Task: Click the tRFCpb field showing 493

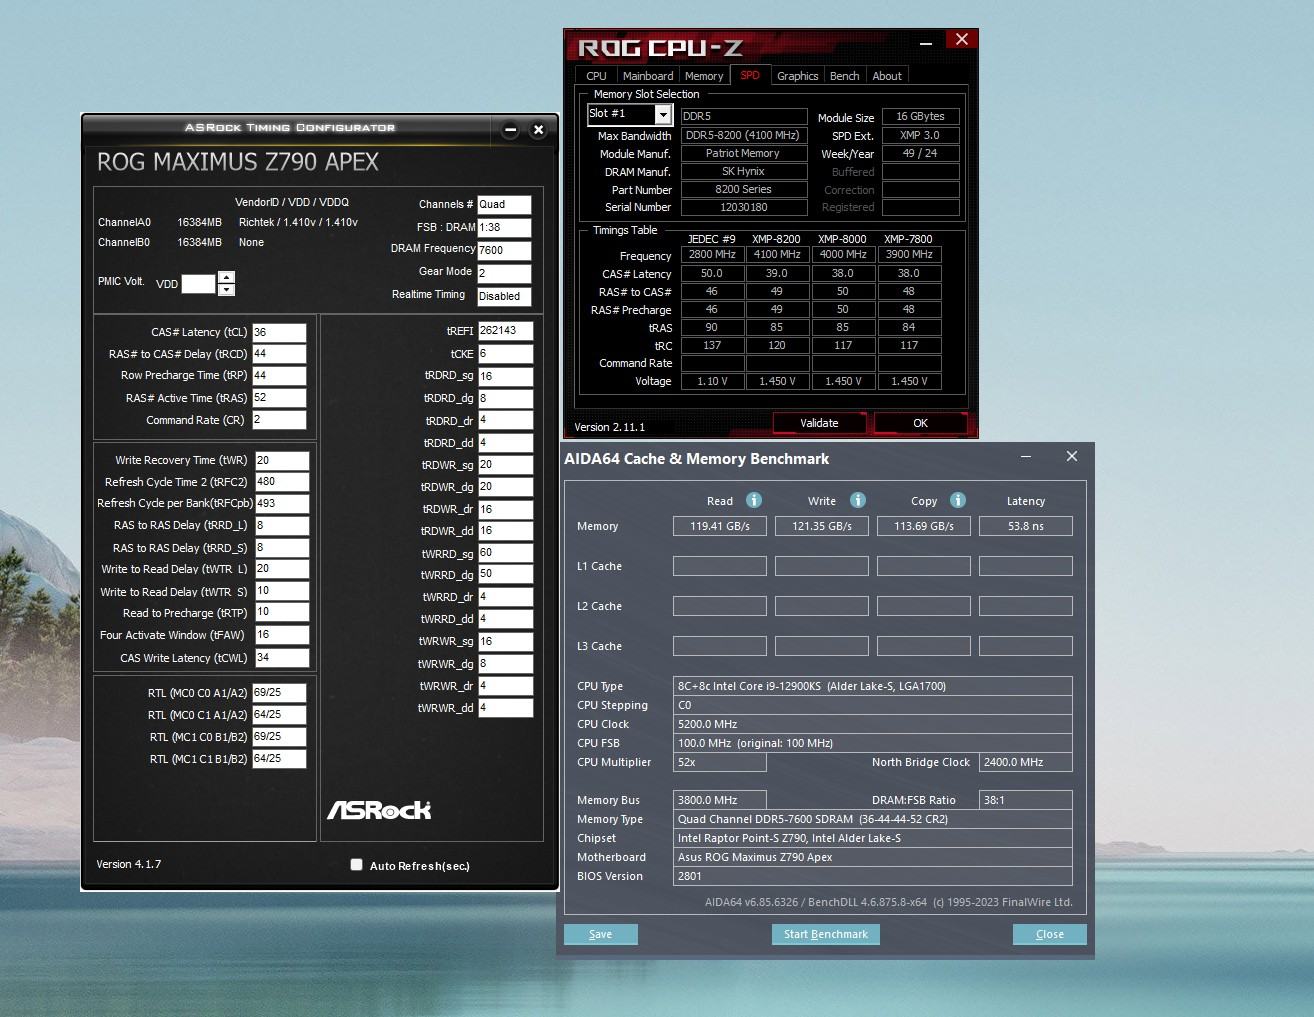Action: (x=282, y=504)
